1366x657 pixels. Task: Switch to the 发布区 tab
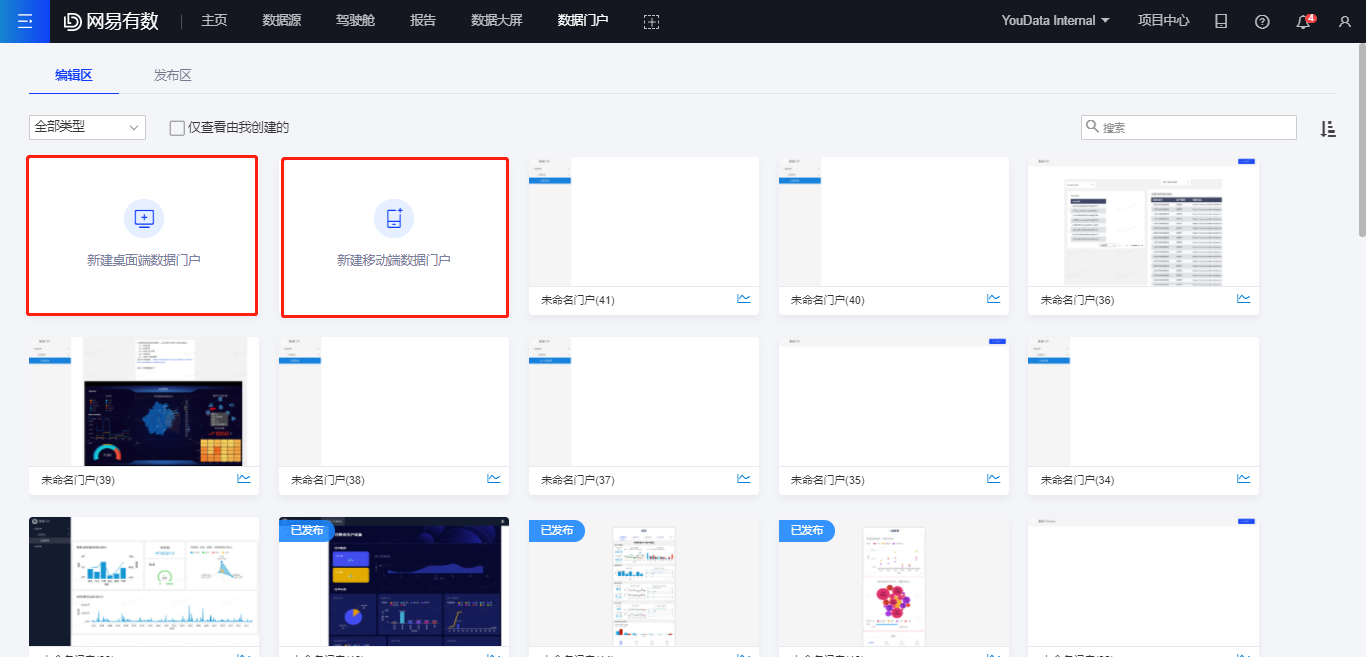pyautogui.click(x=172, y=75)
